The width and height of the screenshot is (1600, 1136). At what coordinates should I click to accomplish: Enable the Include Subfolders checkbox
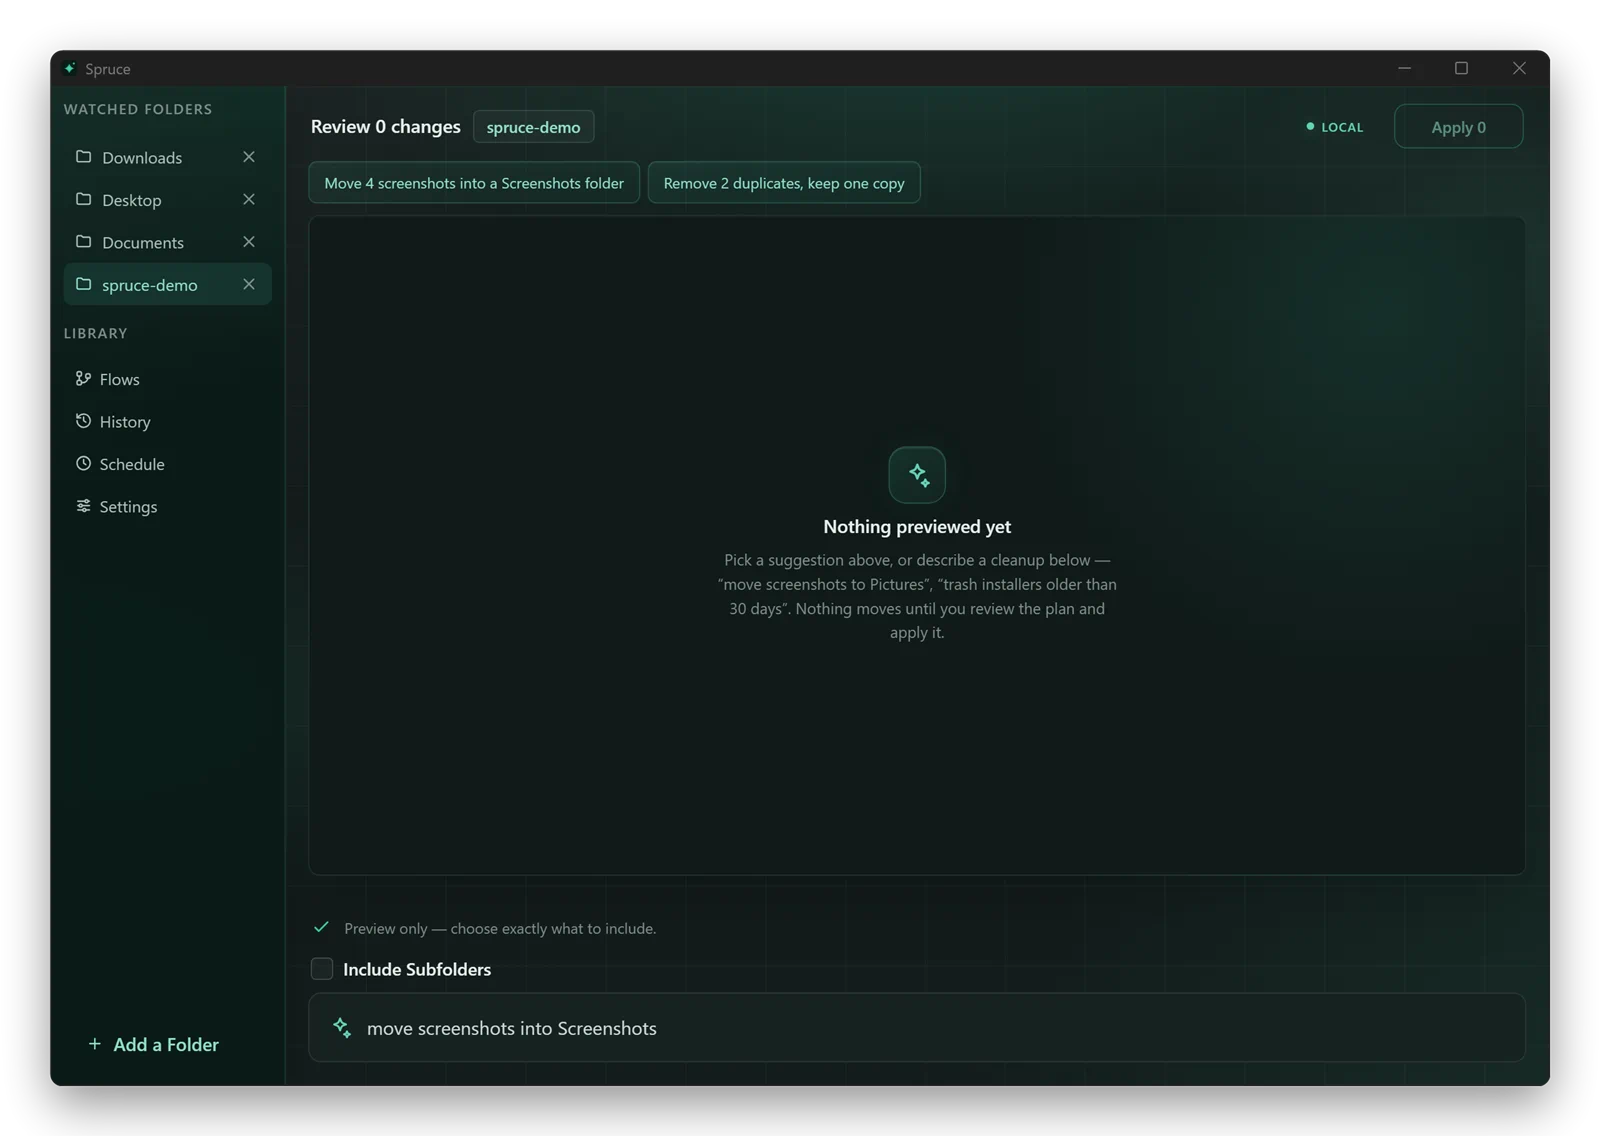pos(322,969)
